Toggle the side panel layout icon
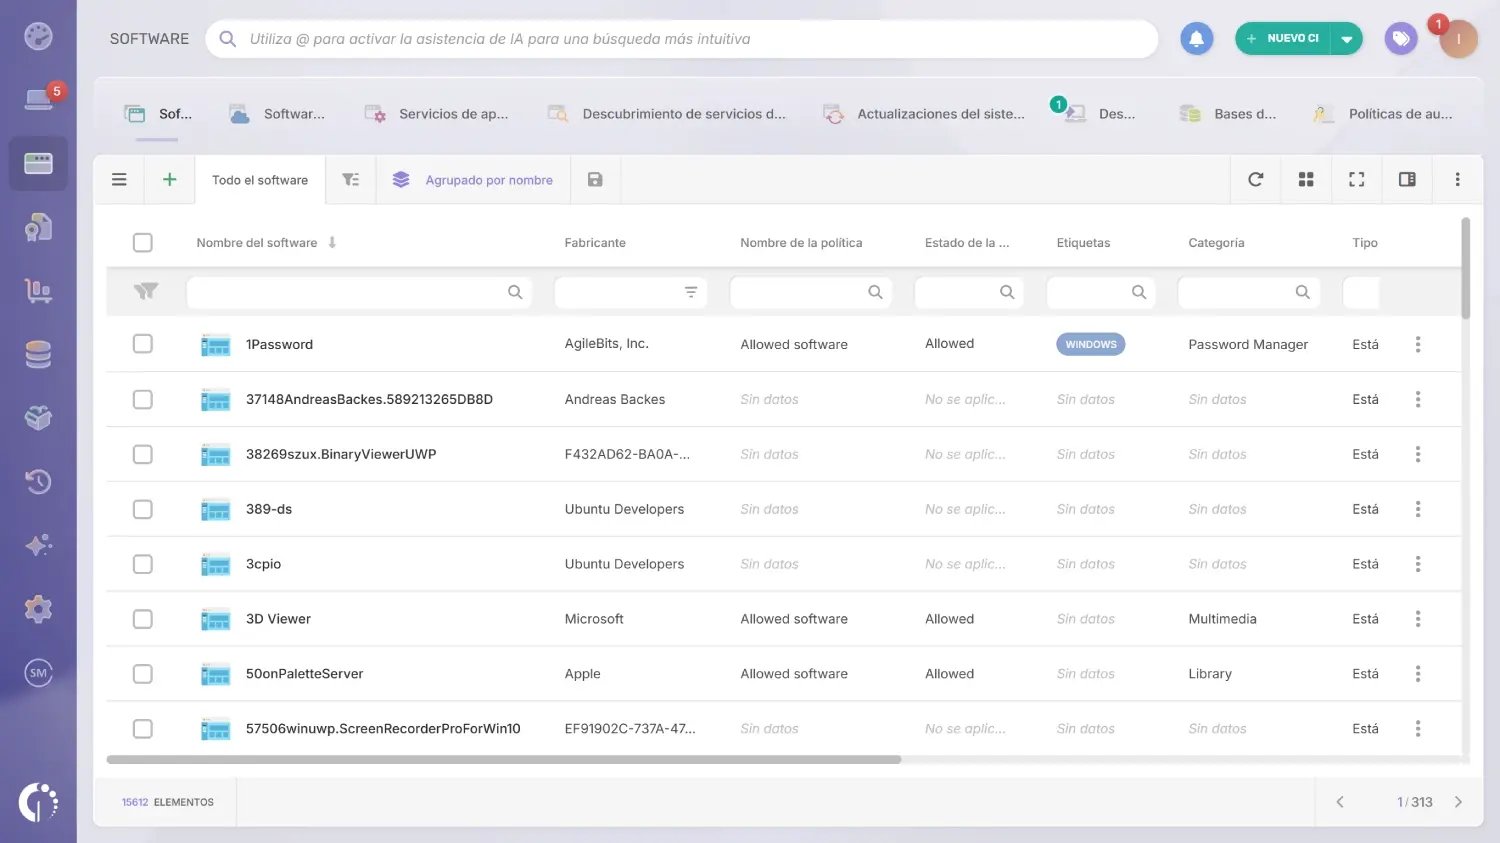The width and height of the screenshot is (1500, 843). 1407,180
